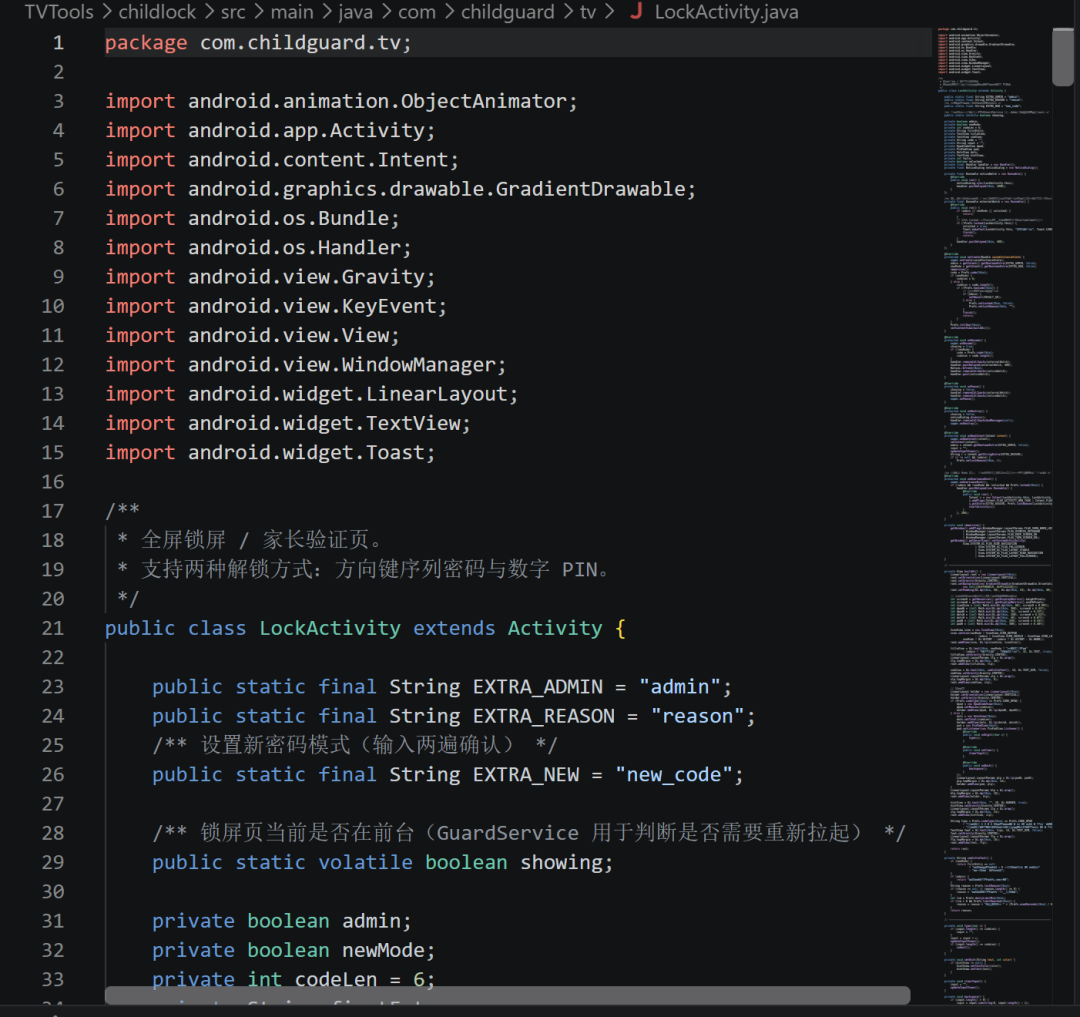Screen dimensions: 1080x1017
Task: Click the Java file icon in breadcrumb
Action: pyautogui.click(x=636, y=11)
